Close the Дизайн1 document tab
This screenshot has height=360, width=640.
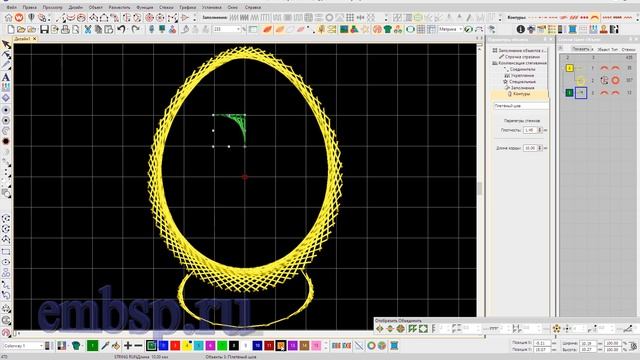click(35, 39)
